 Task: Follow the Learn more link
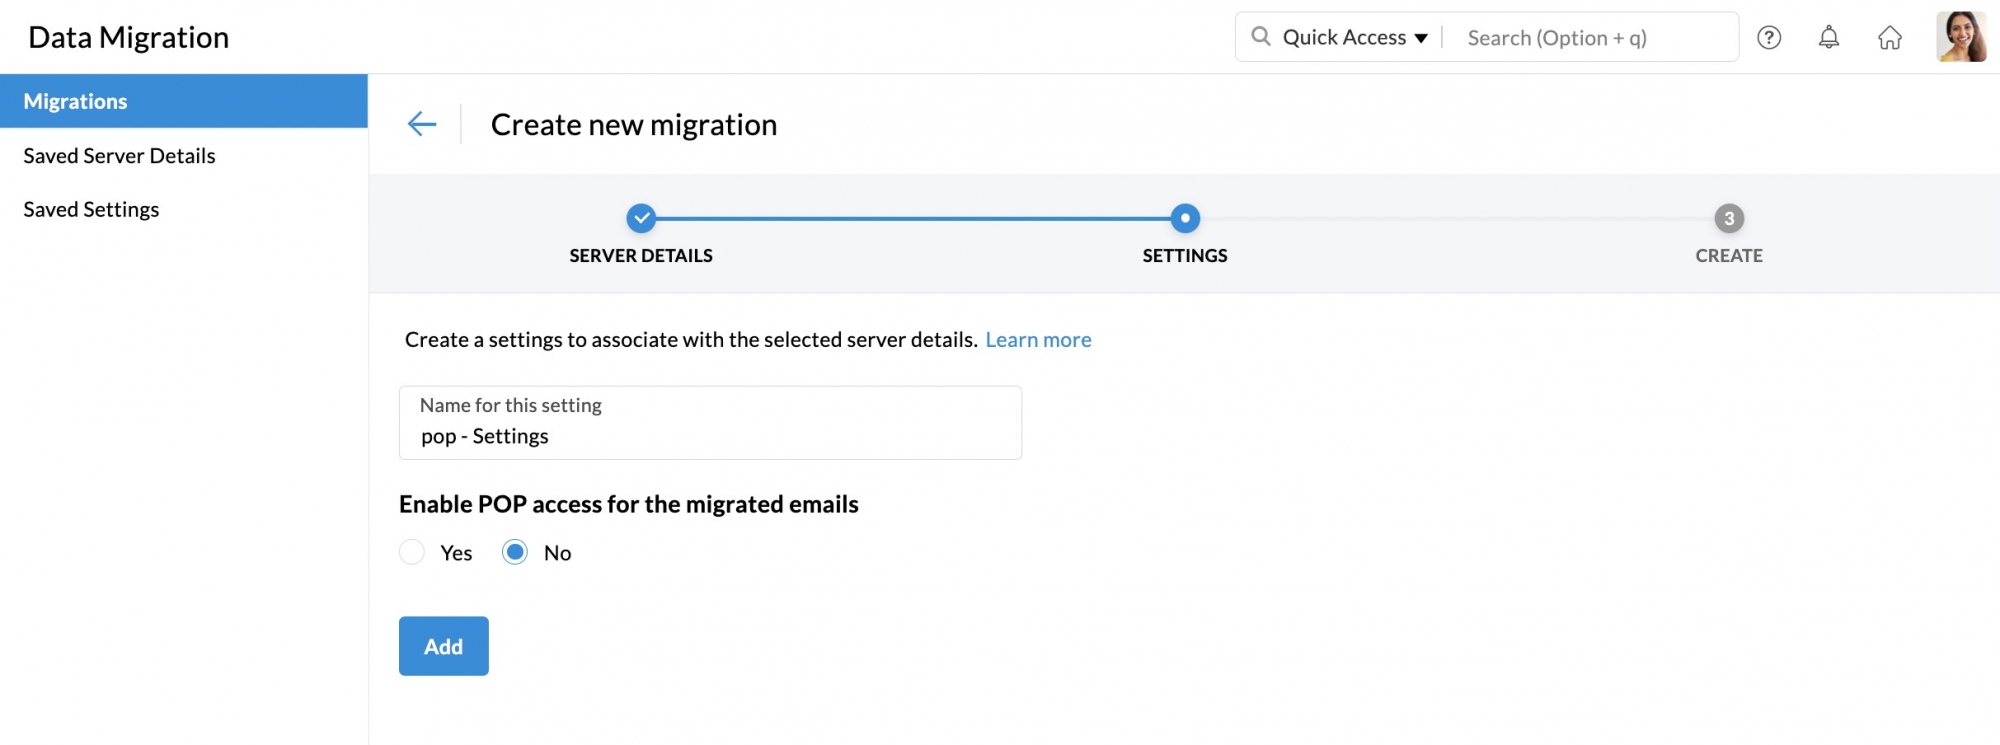pyautogui.click(x=1038, y=340)
